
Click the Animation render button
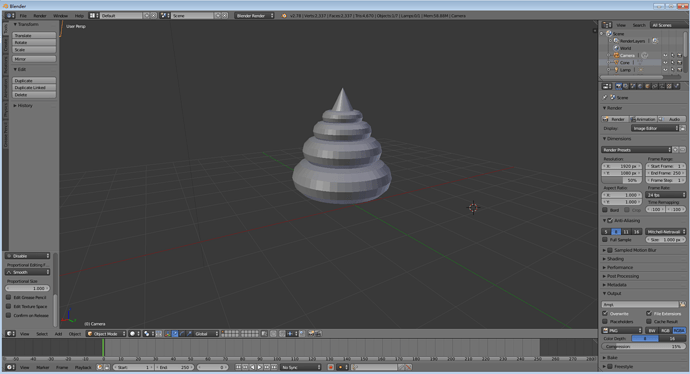[x=643, y=119]
